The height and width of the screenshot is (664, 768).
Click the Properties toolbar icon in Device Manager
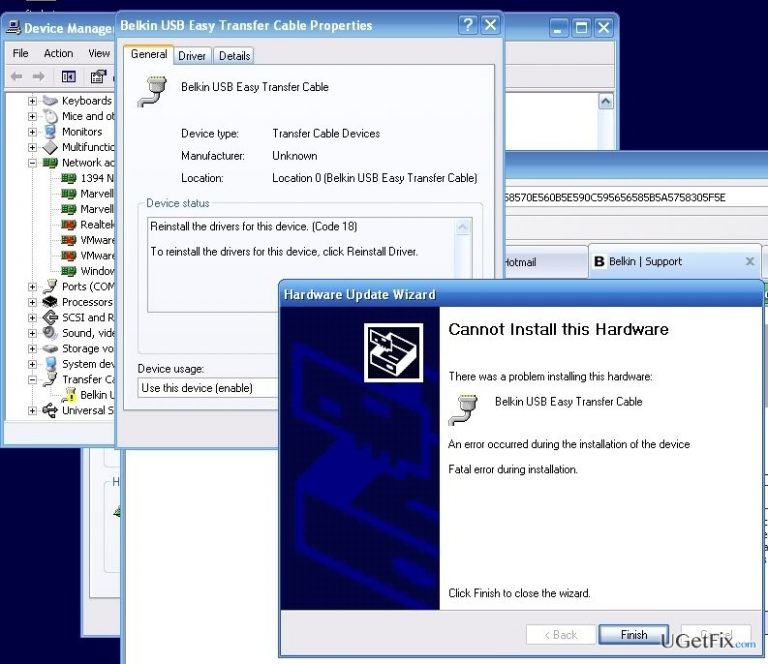(98, 76)
